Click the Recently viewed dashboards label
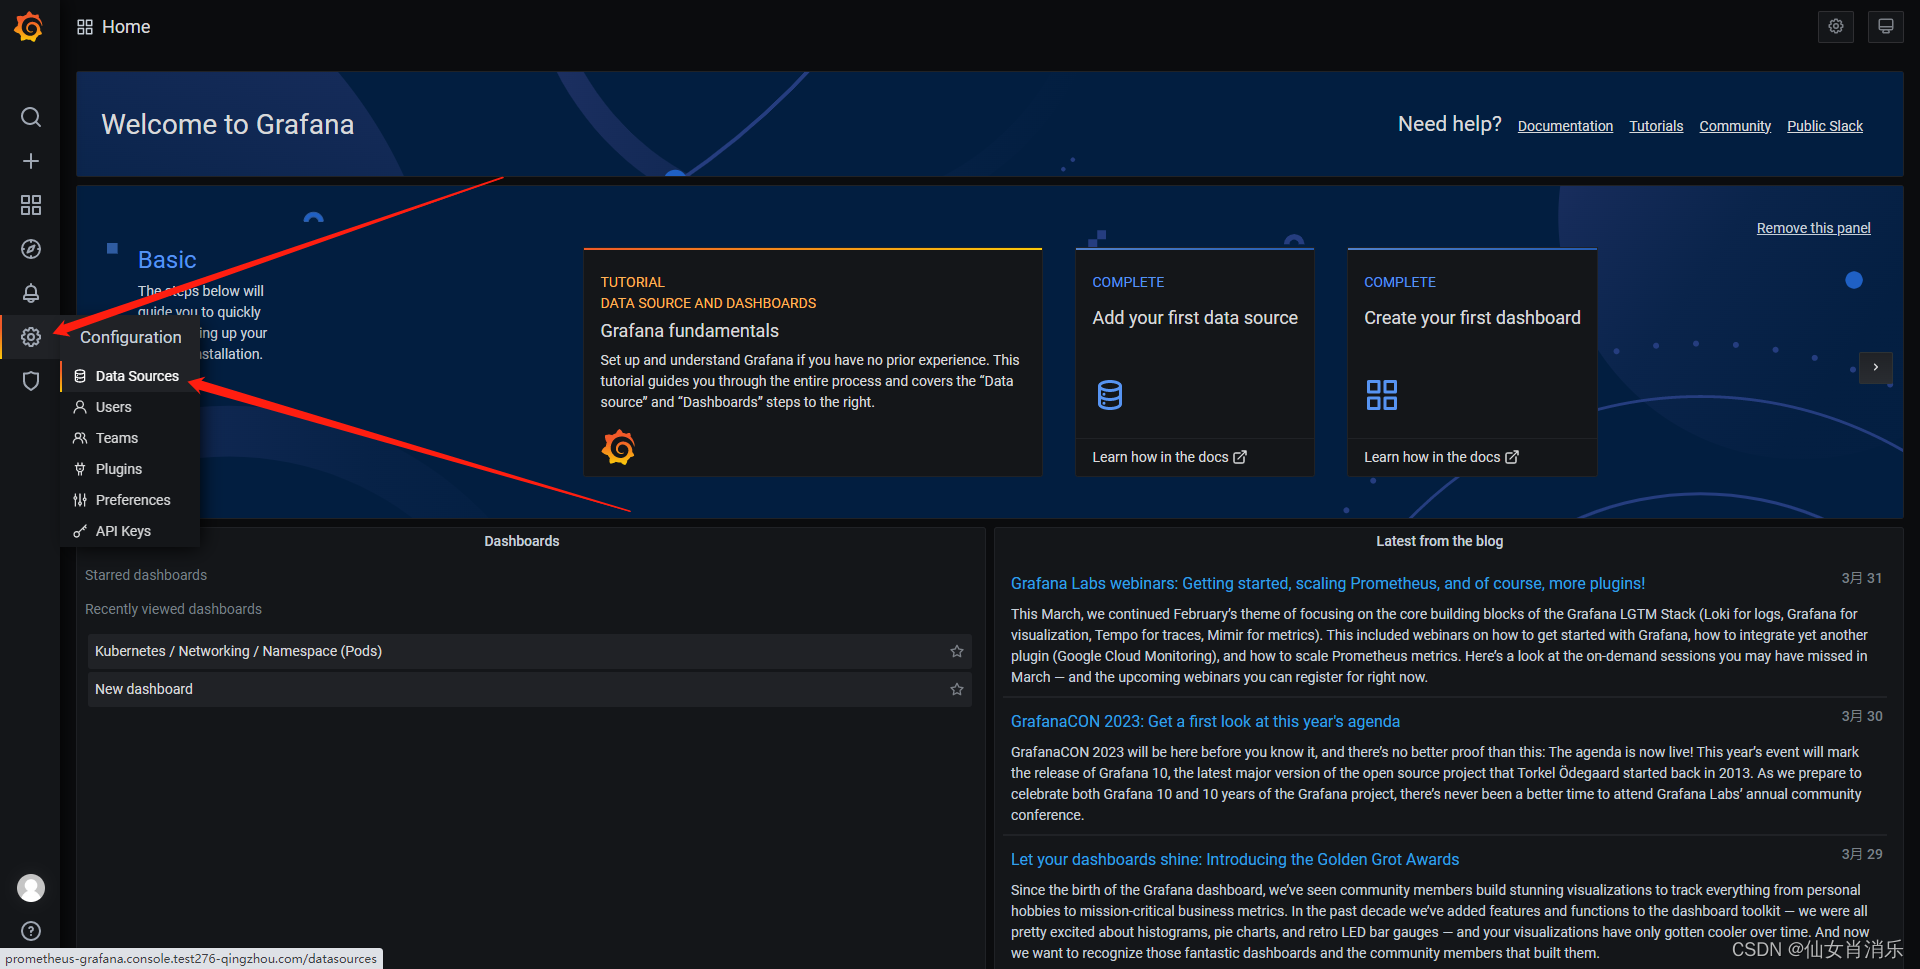Image resolution: width=1920 pixels, height=969 pixels. tap(173, 609)
